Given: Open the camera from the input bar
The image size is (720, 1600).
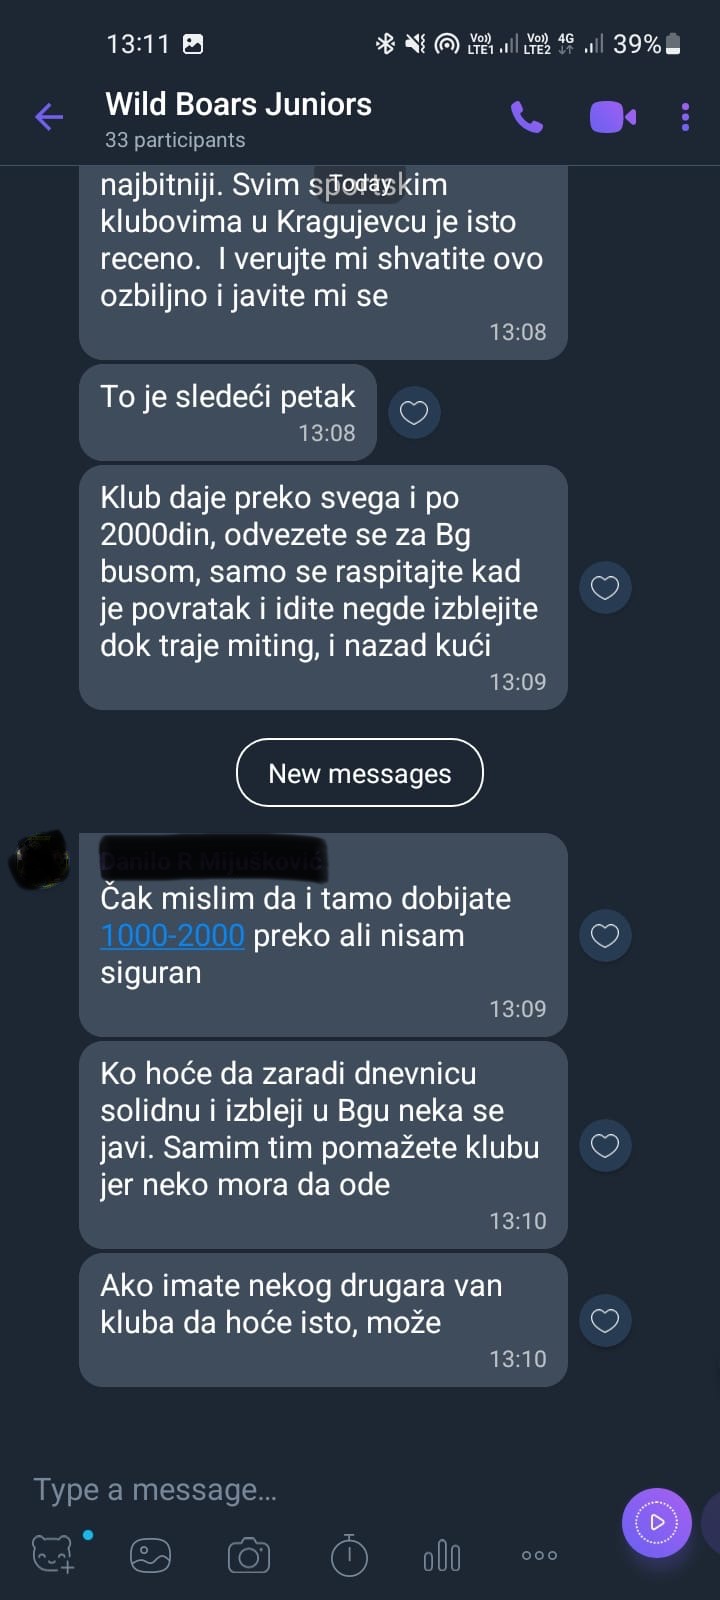Looking at the screenshot, I should 249,1555.
